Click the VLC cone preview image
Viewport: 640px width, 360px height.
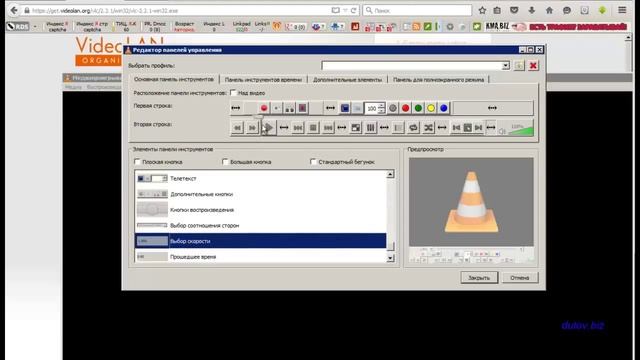coord(471,202)
